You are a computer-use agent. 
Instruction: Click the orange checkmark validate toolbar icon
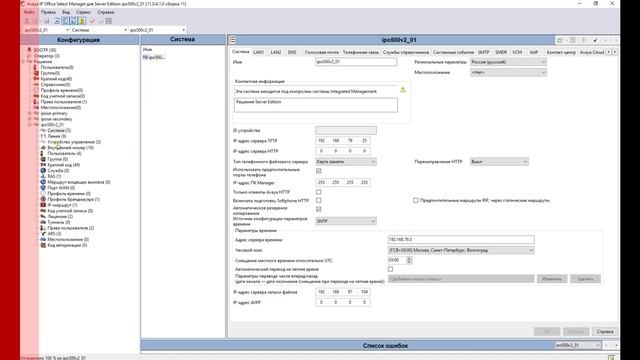coord(92,21)
